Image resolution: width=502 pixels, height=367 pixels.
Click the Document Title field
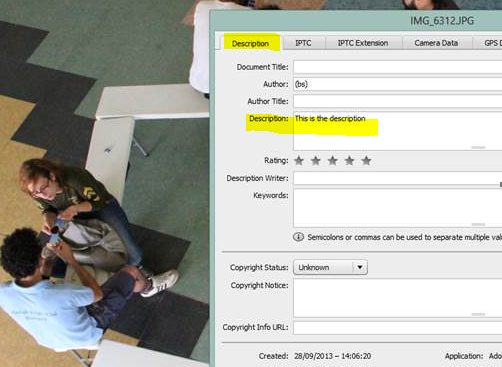pyautogui.click(x=398, y=67)
